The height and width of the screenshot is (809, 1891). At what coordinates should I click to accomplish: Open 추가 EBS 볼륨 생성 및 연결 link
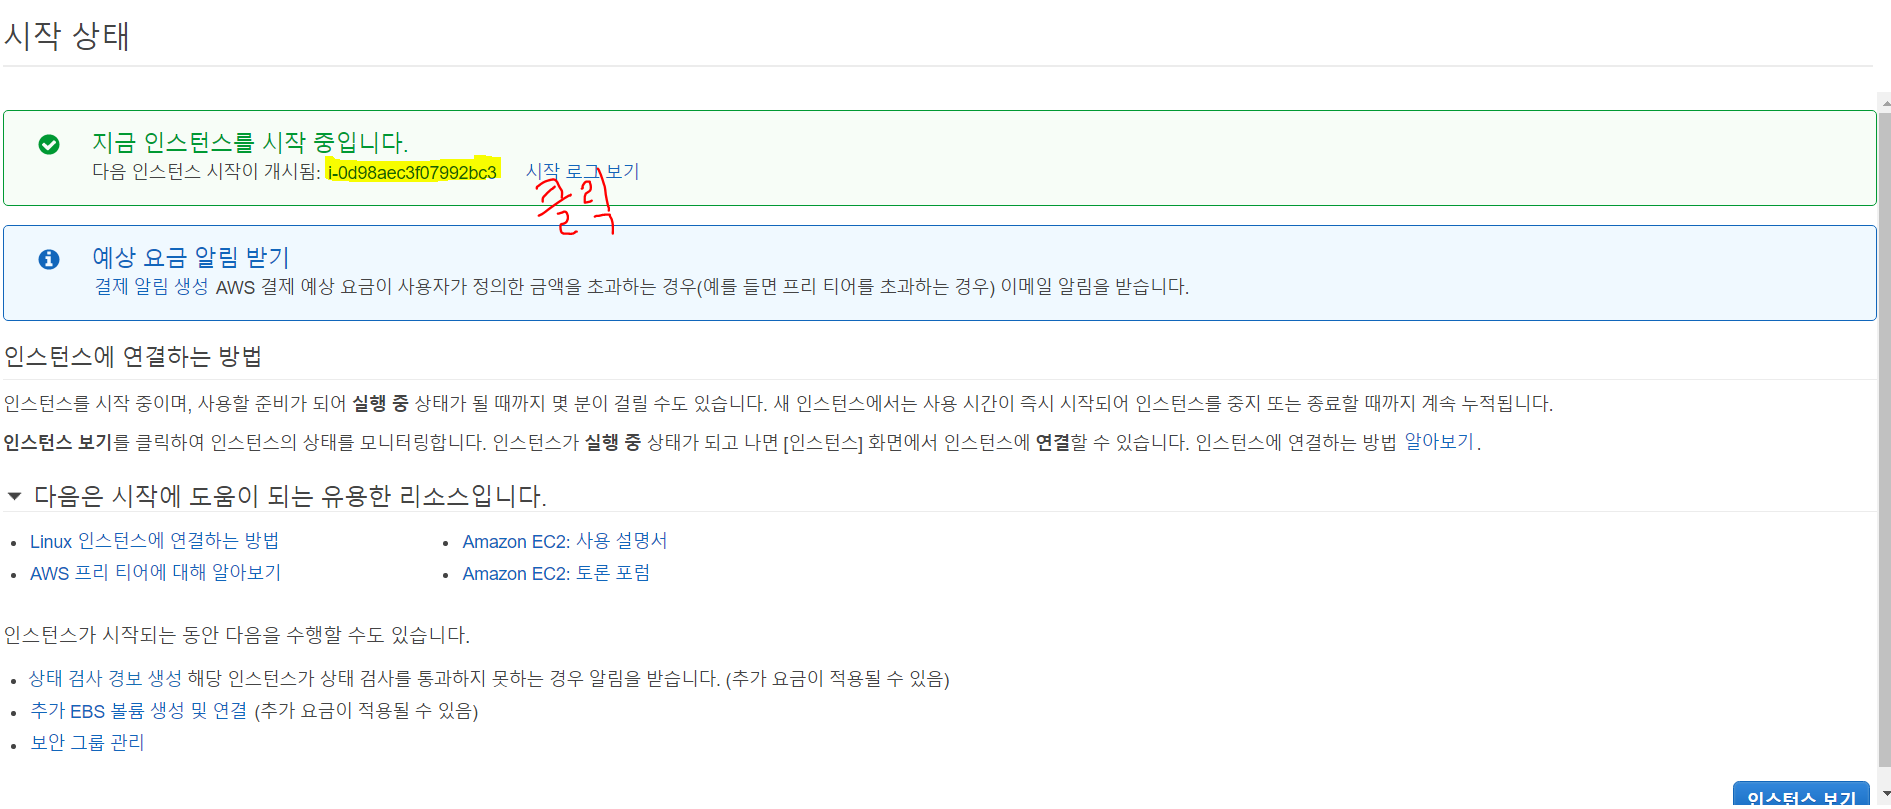click(138, 711)
